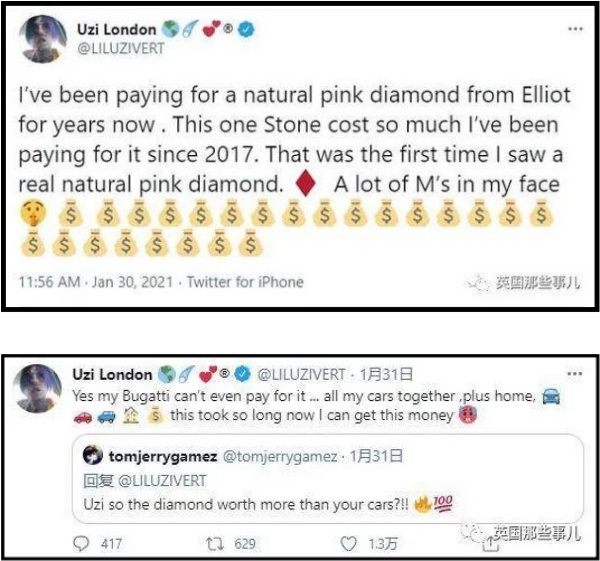The height and width of the screenshot is (561, 600).
Task: Like the tweet via the heart icon
Action: (x=349, y=543)
